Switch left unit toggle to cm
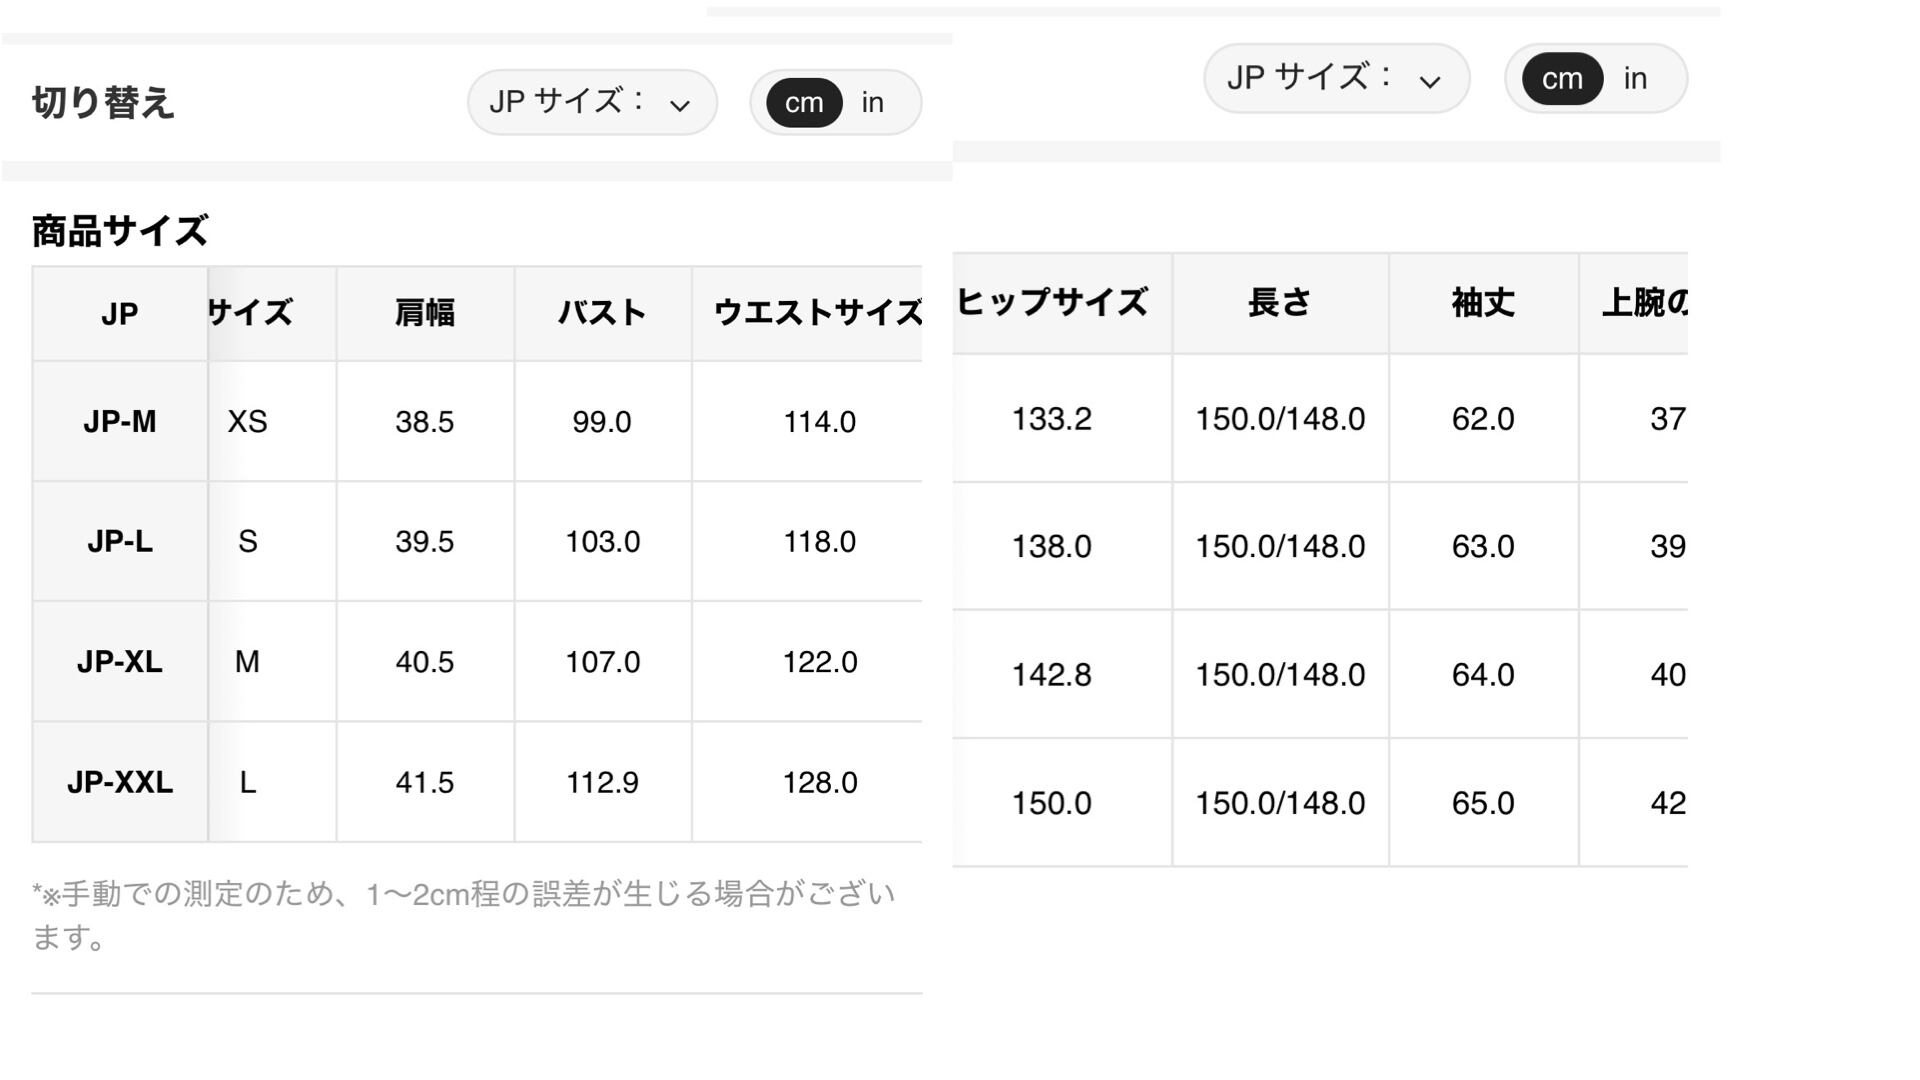1920x1080 pixels. coord(804,102)
